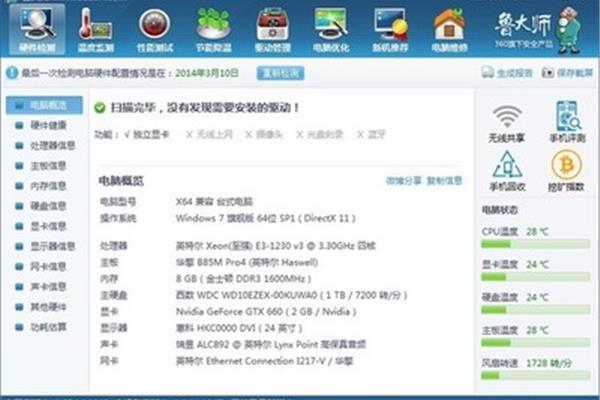Open the 手机回收 phone recycling icon
The width and height of the screenshot is (600, 400).
(507, 171)
